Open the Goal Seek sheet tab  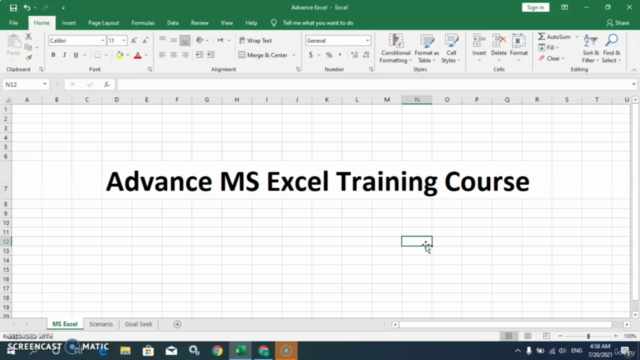tap(138, 324)
